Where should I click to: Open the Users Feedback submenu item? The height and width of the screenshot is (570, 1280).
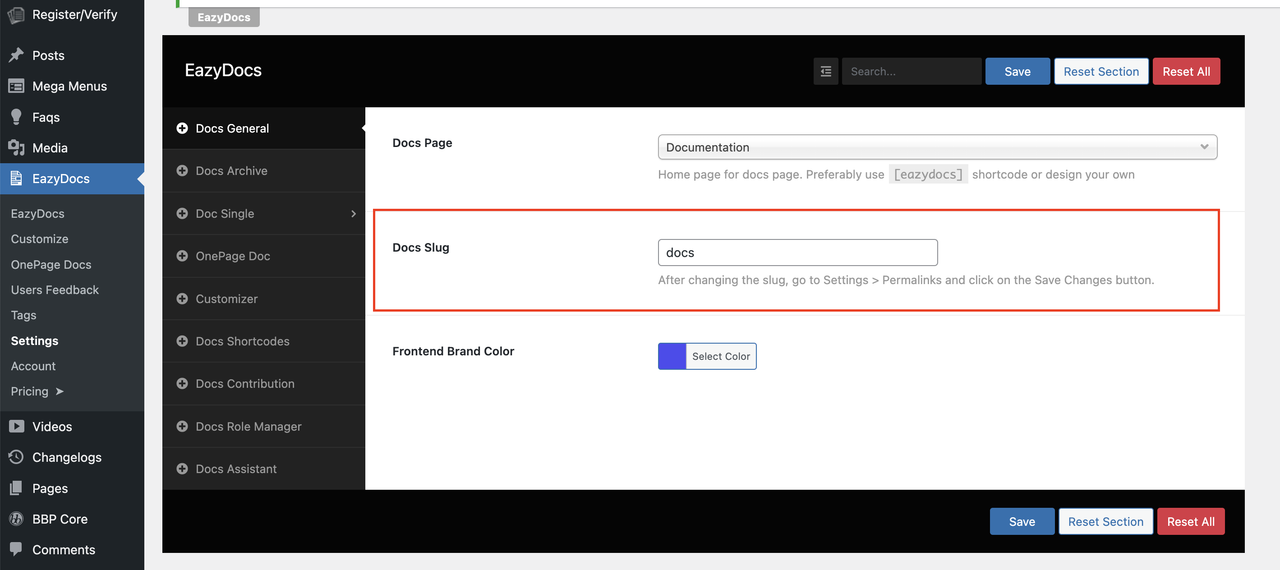(x=55, y=290)
